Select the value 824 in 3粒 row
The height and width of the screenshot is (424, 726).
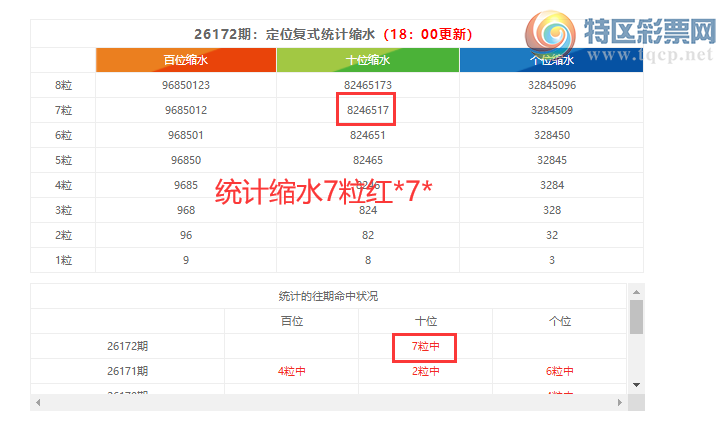tap(368, 210)
